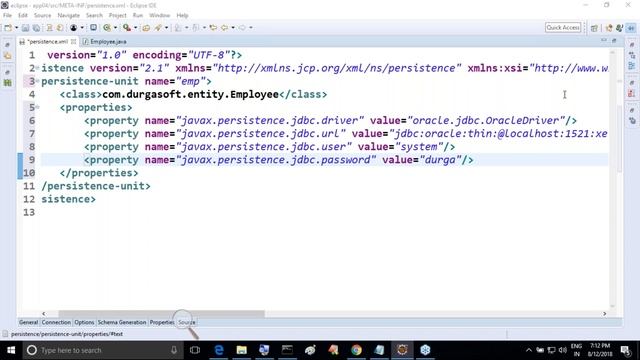Open the Help menu

(x=182, y=16)
